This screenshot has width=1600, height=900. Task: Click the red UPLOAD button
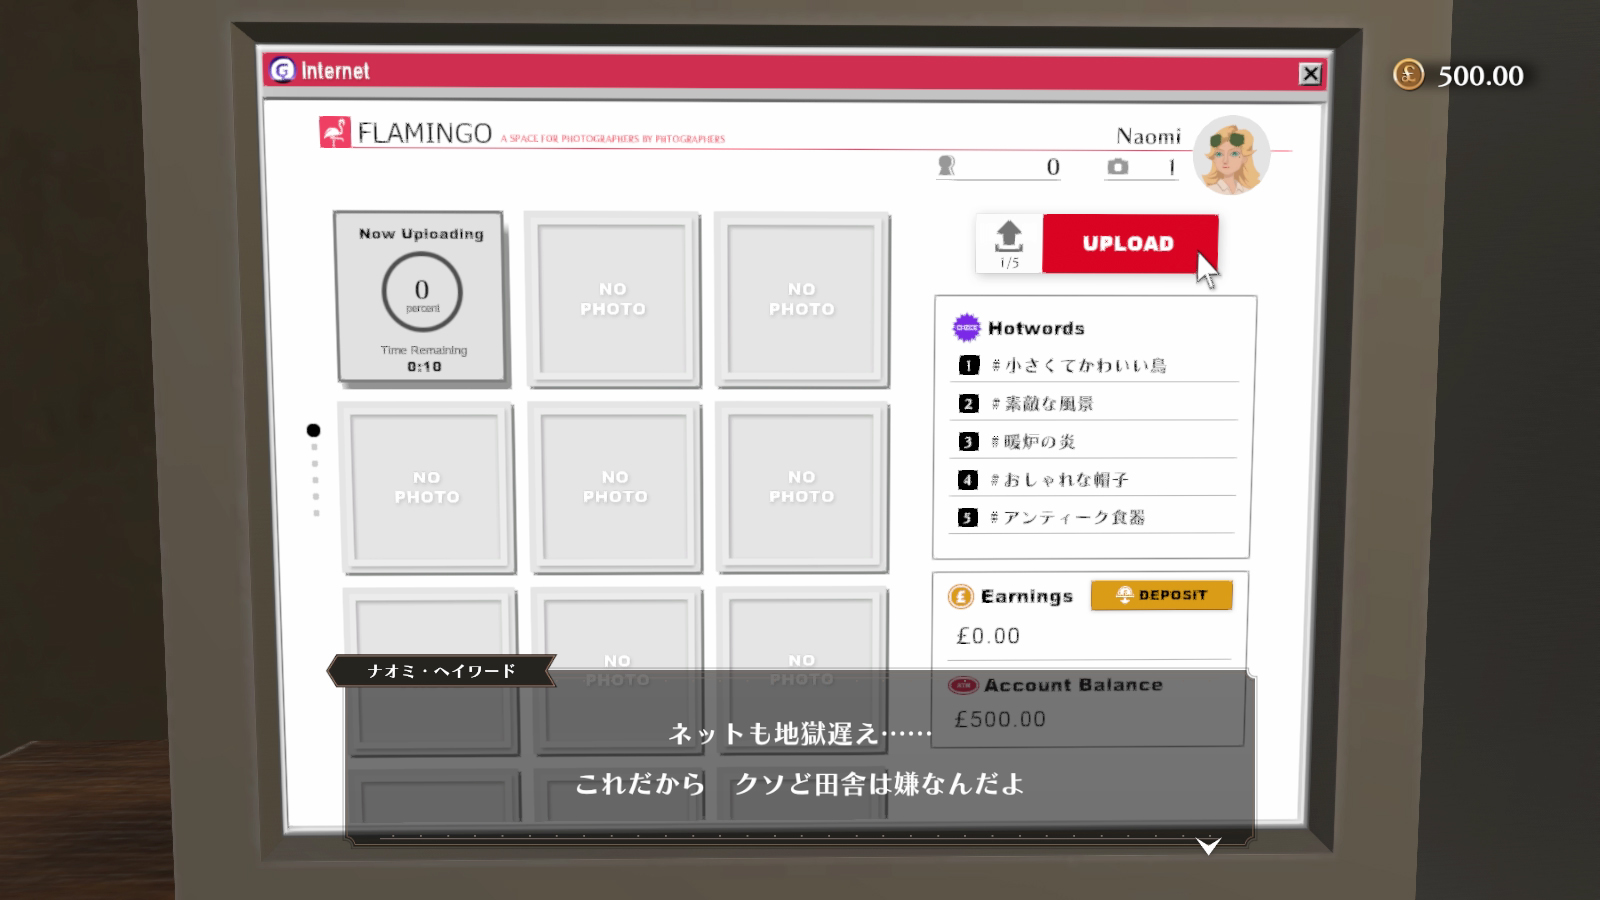tap(1130, 243)
